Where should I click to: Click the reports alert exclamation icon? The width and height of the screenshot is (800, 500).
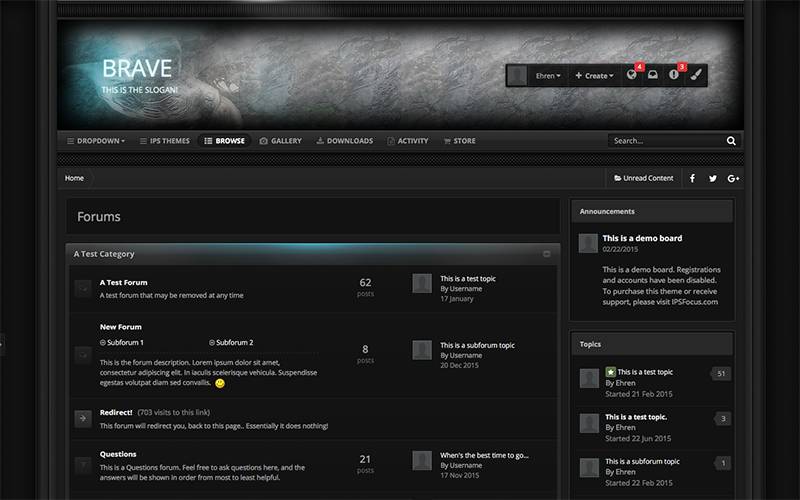(x=674, y=76)
